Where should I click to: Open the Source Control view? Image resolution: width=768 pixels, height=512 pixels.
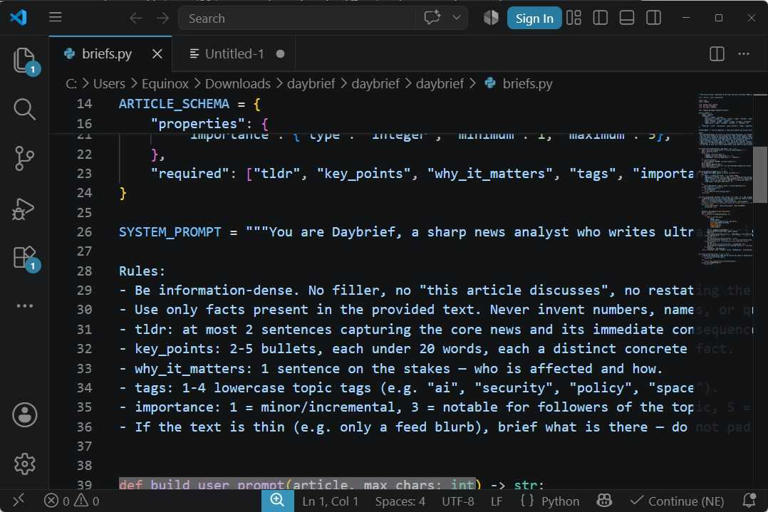pyautogui.click(x=24, y=158)
